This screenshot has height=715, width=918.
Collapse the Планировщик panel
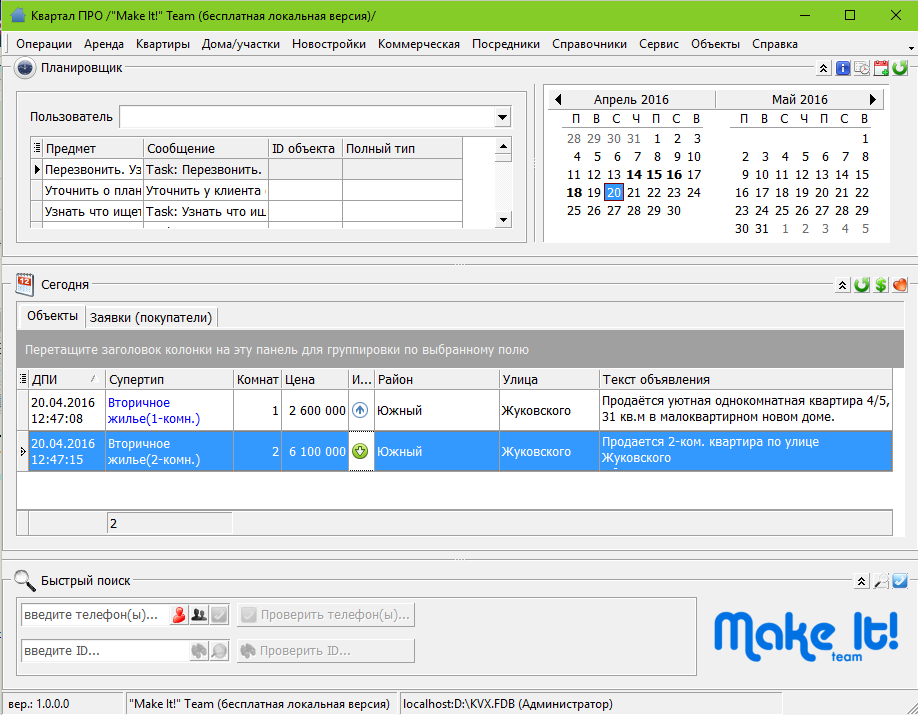[x=823, y=68]
